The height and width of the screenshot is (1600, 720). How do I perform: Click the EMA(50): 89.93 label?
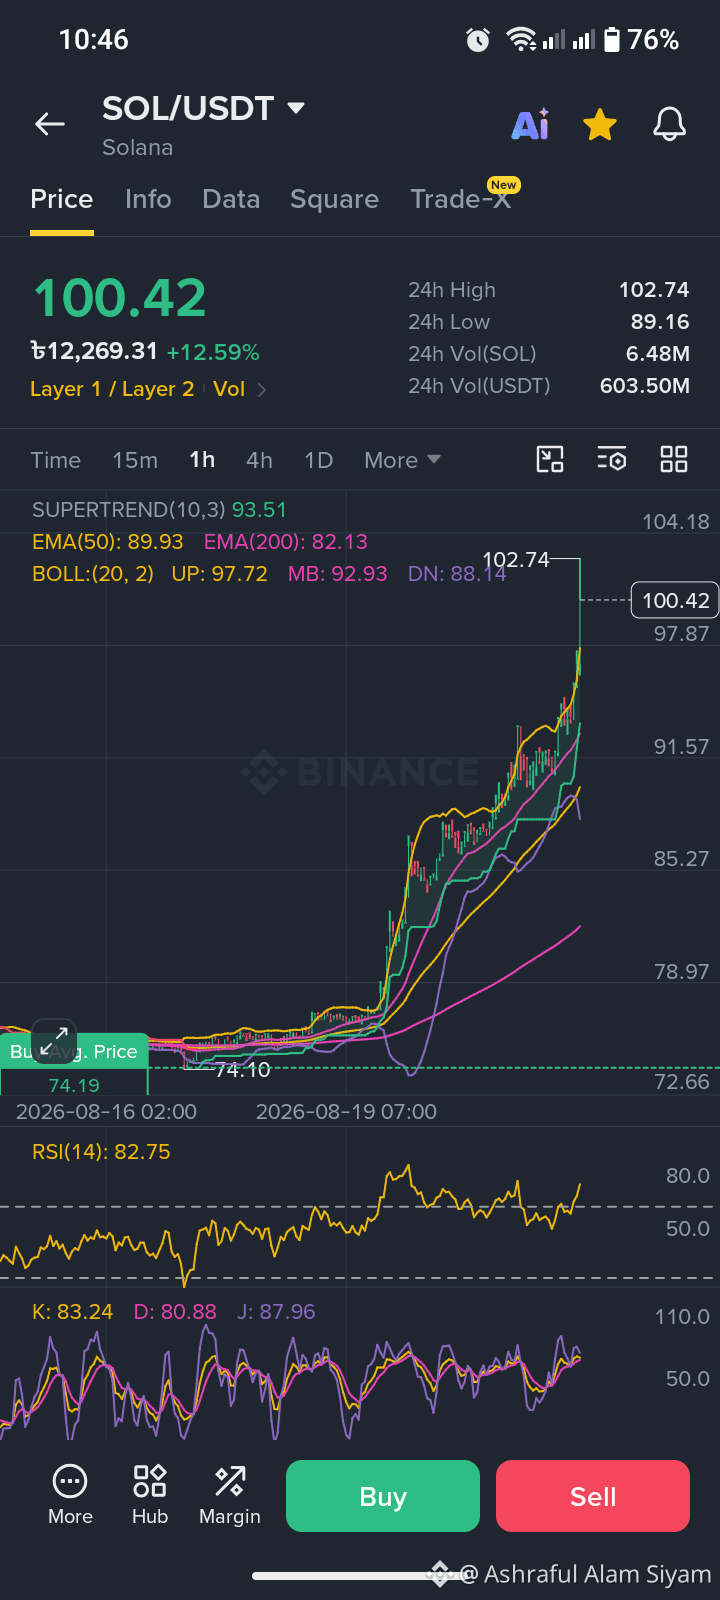108,542
